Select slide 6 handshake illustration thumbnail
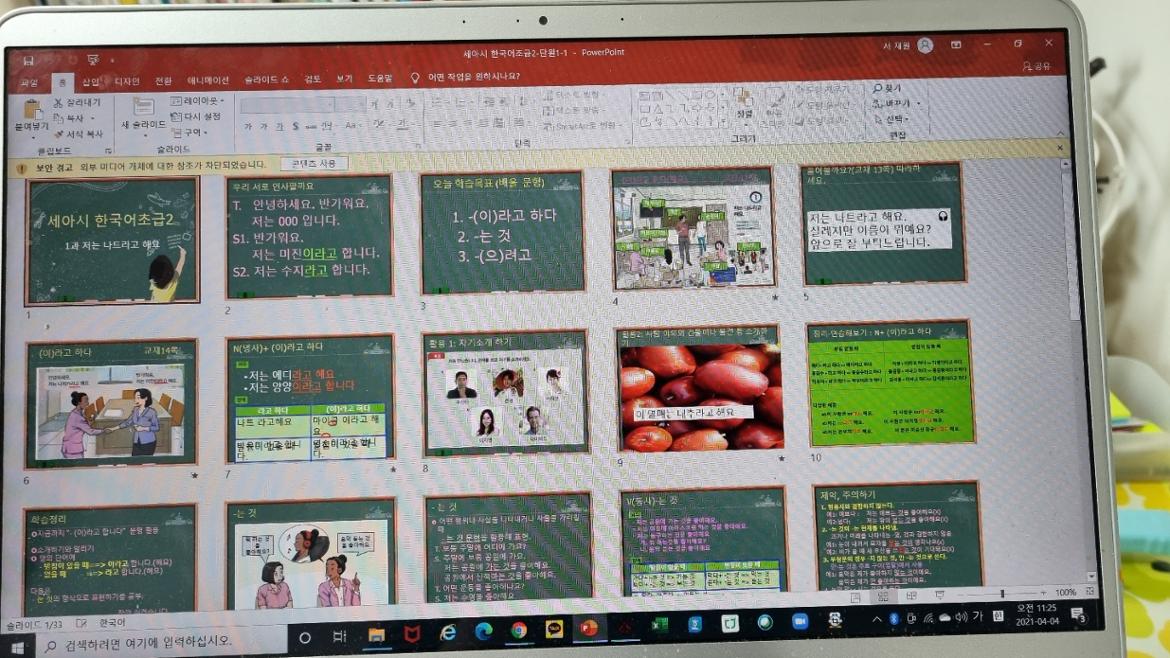Viewport: 1170px width, 658px height. [111, 404]
